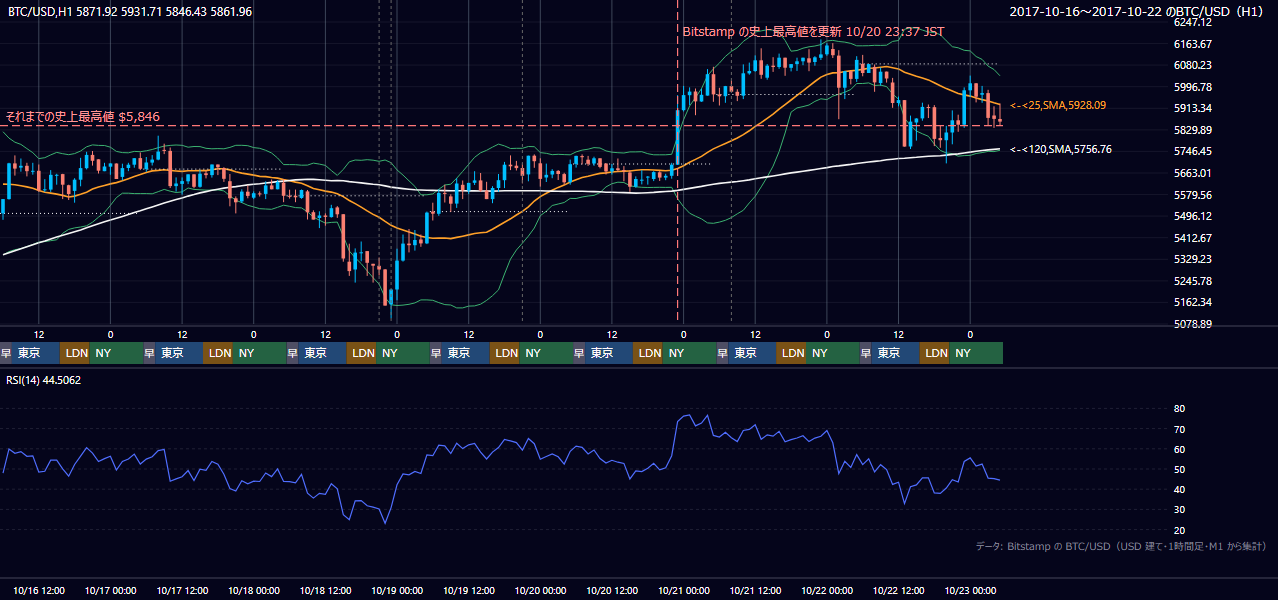Select the 6247.12 price axis value
Viewport: 1278px width, 600px height.
[1193, 22]
